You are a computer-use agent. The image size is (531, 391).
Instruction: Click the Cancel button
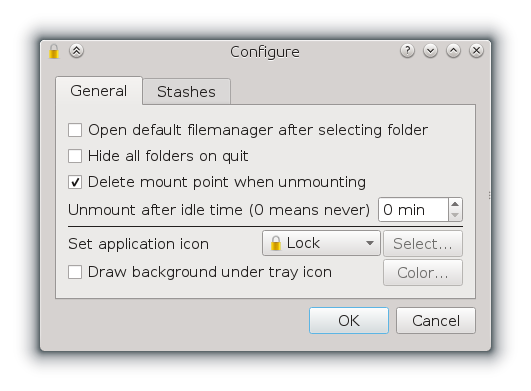(436, 321)
